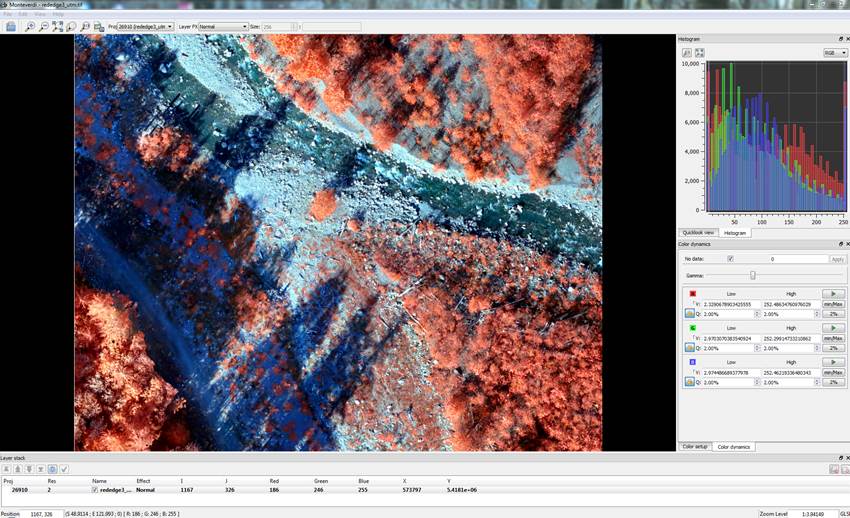This screenshot has width=850, height=518.
Task: Switch to the Quicklook view tab
Action: (698, 232)
